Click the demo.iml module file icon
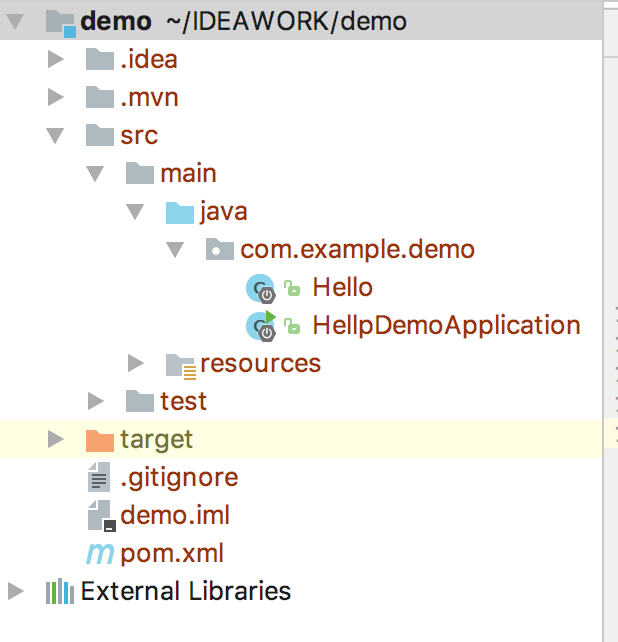 101,516
